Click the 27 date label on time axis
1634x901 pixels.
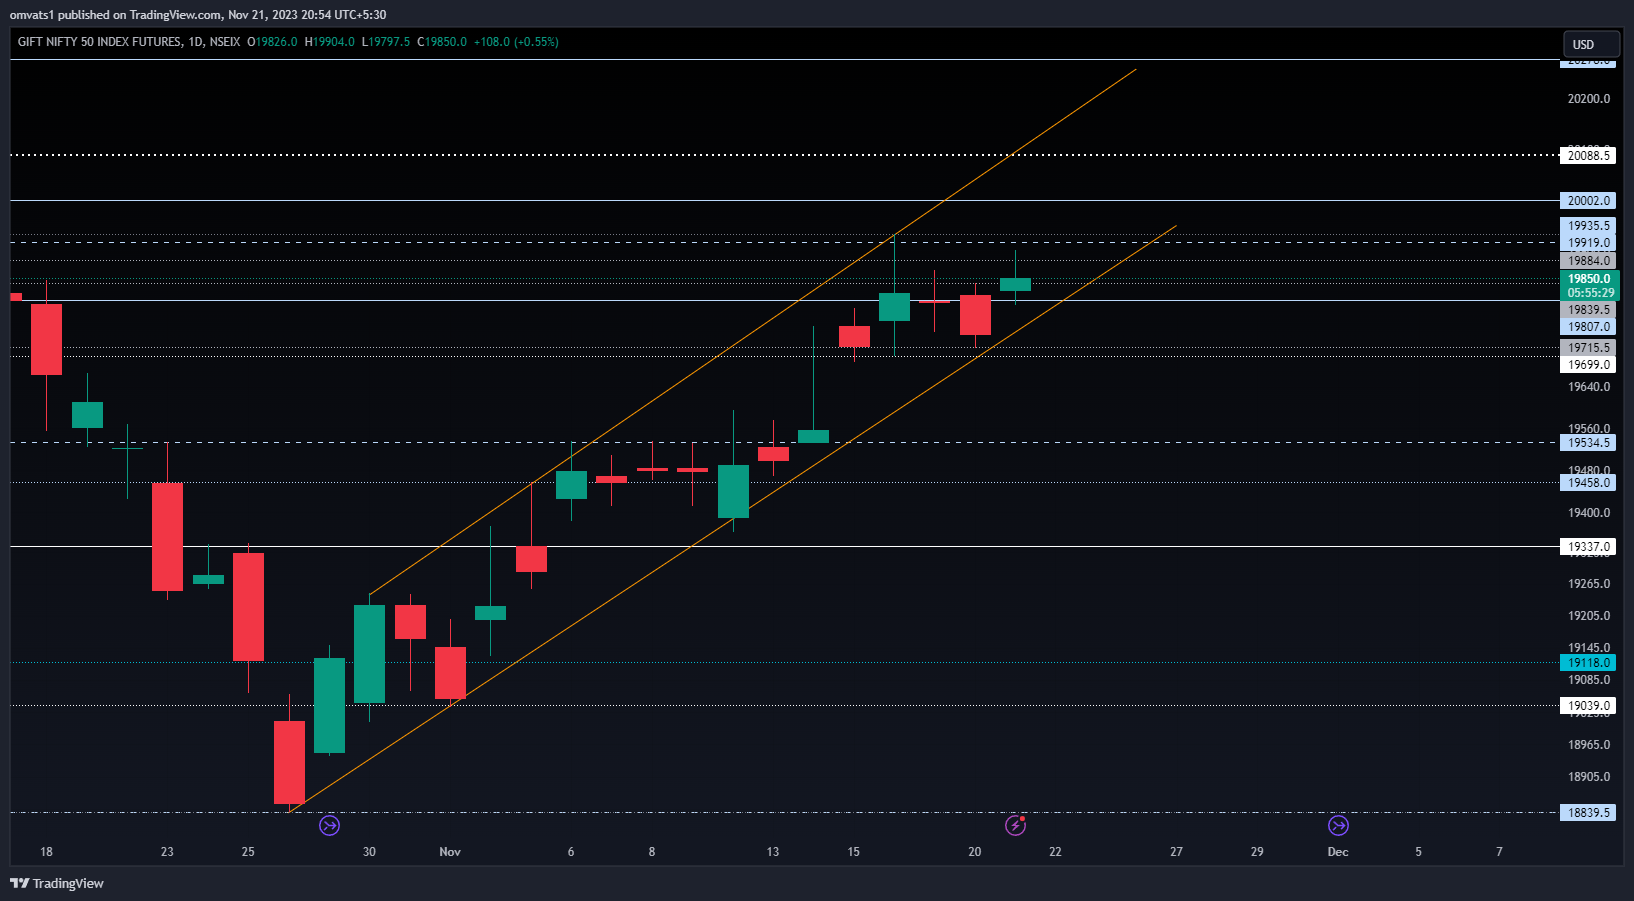[1176, 852]
